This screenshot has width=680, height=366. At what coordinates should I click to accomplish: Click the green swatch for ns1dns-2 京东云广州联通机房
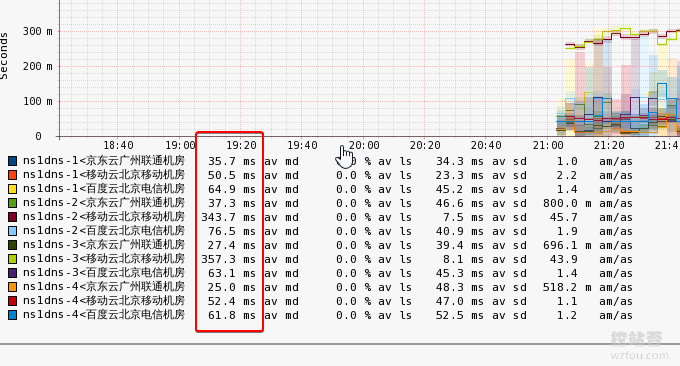click(13, 203)
